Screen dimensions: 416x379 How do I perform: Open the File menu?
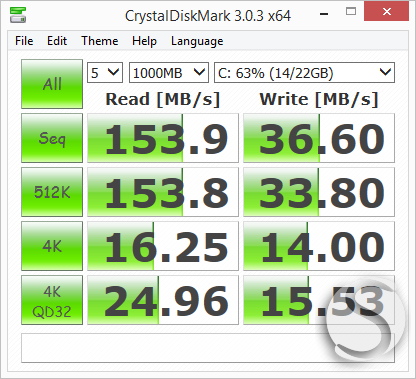click(24, 41)
